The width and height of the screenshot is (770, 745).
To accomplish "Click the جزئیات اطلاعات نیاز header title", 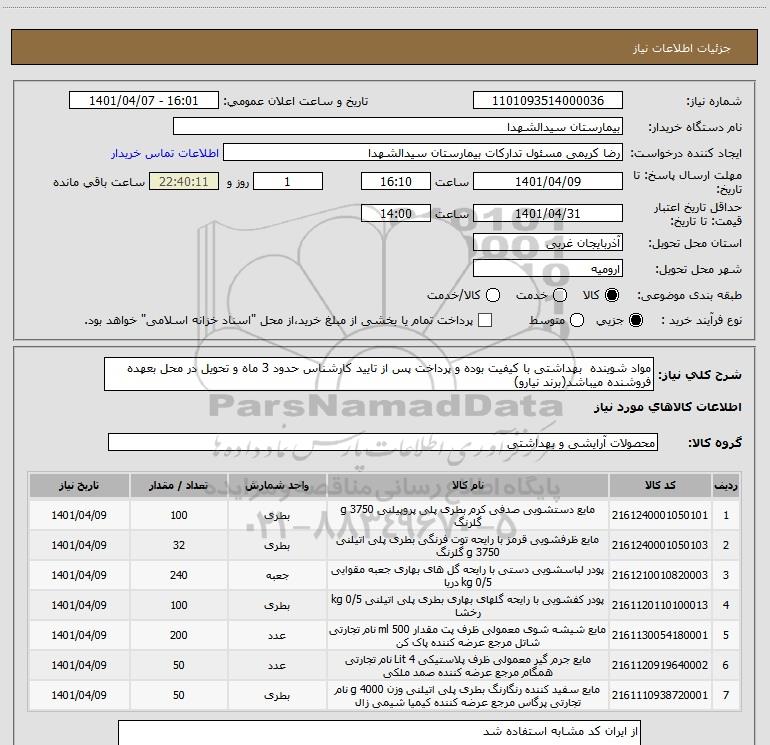I will click(x=682, y=48).
